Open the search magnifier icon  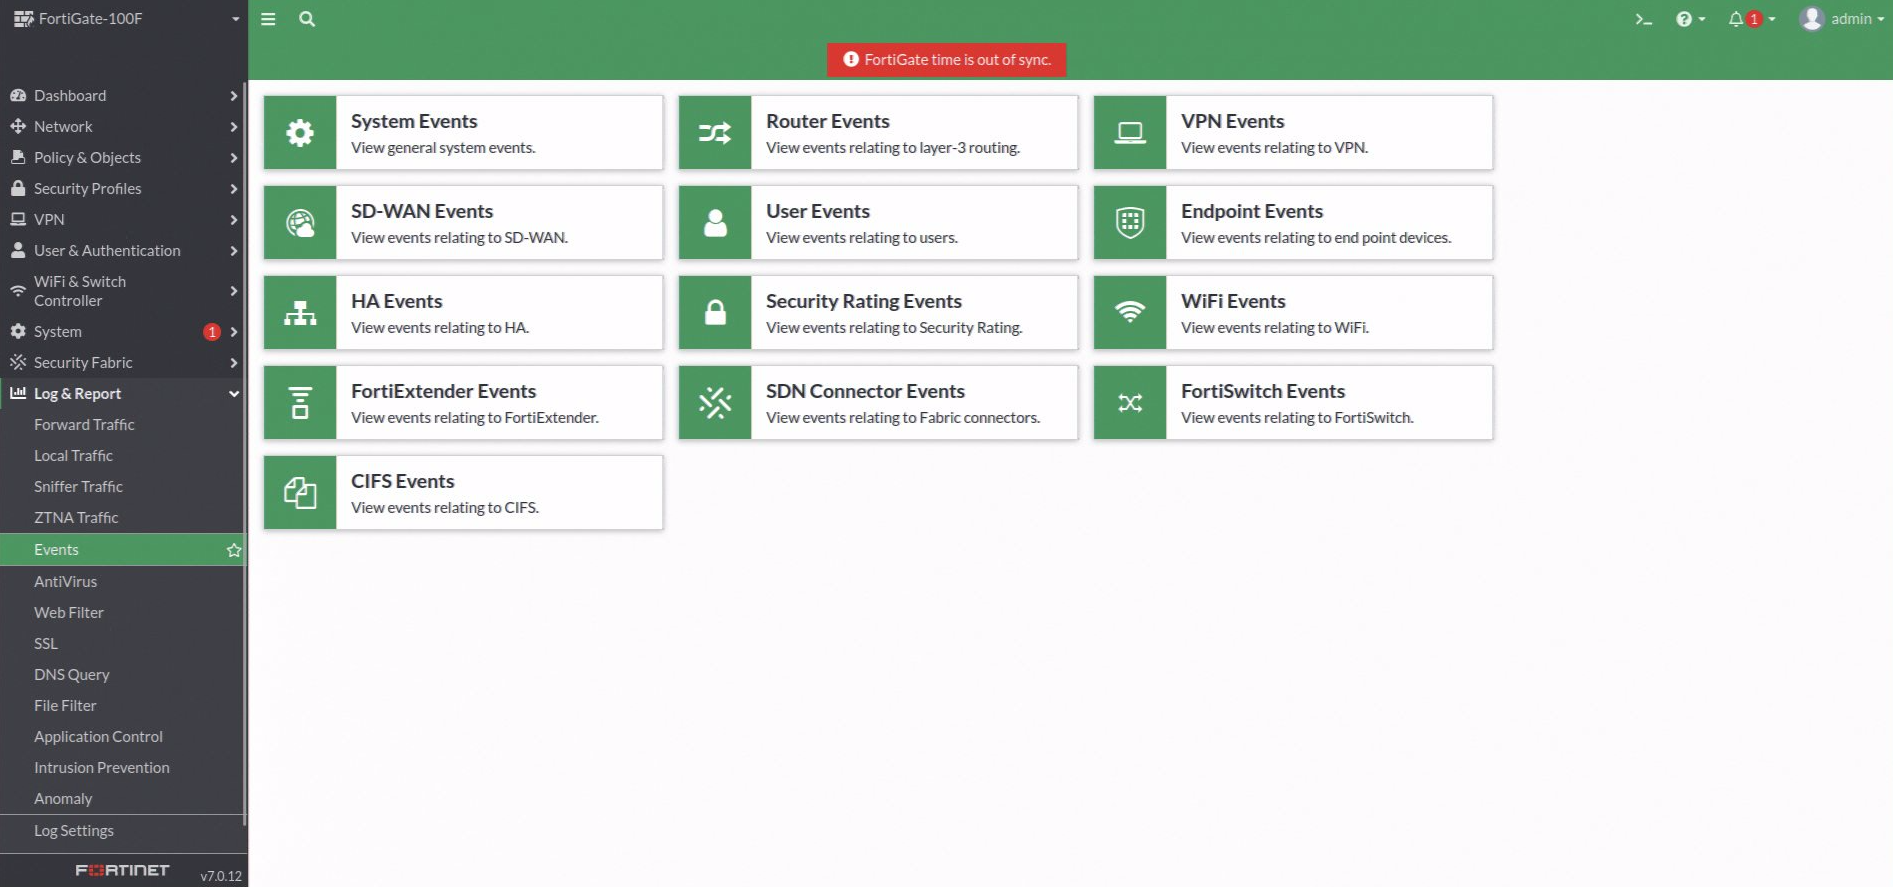point(307,19)
